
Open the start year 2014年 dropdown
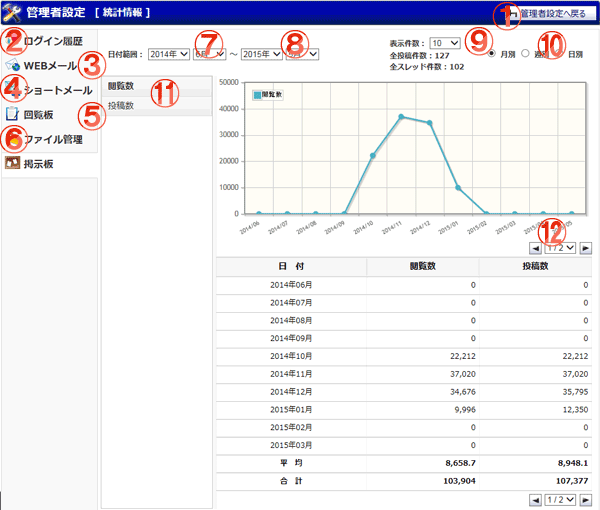click(167, 54)
